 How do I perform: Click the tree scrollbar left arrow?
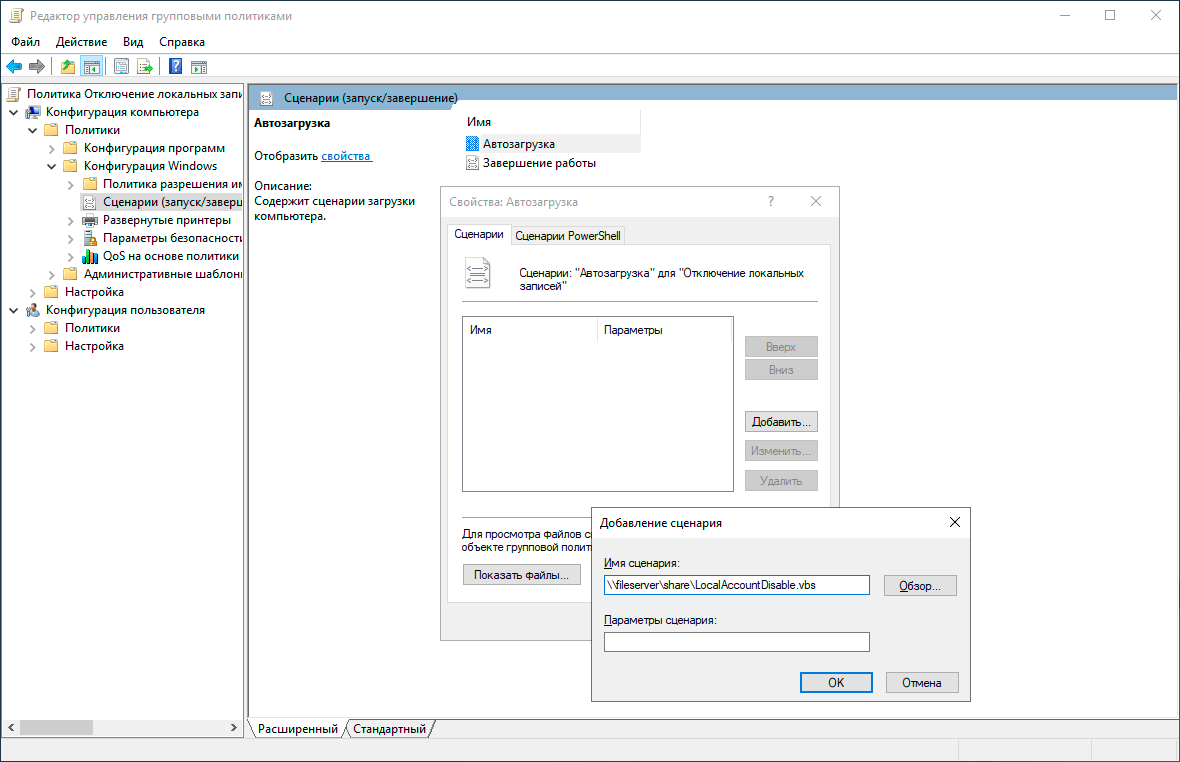(11, 727)
